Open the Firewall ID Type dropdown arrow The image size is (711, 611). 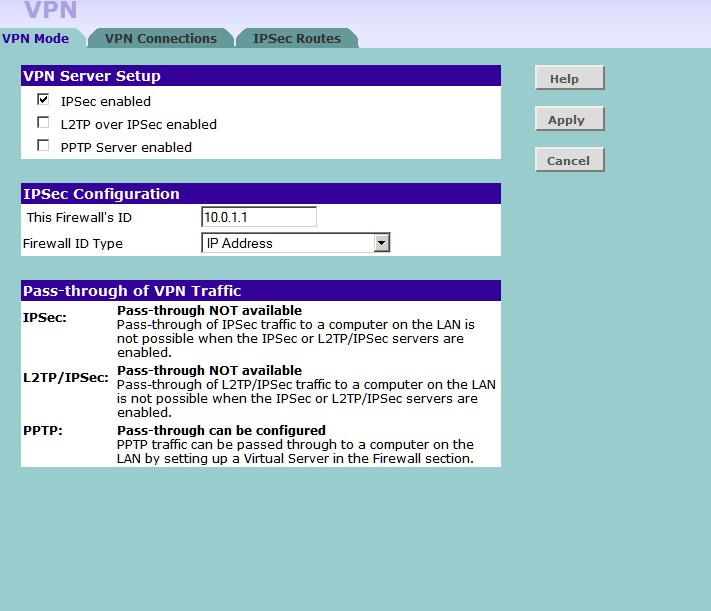click(382, 243)
